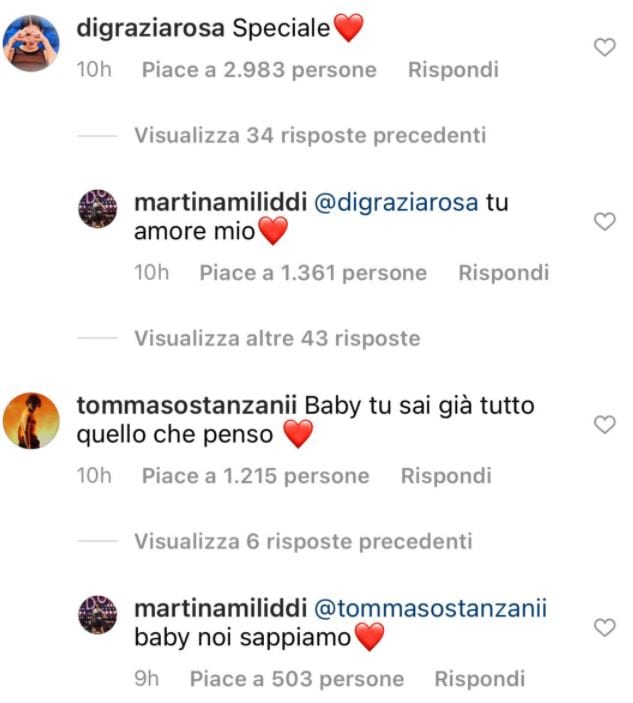Click Rispondi under 'baby noi sappiamo'
Viewport: 633px width, 703px height.
[480, 679]
